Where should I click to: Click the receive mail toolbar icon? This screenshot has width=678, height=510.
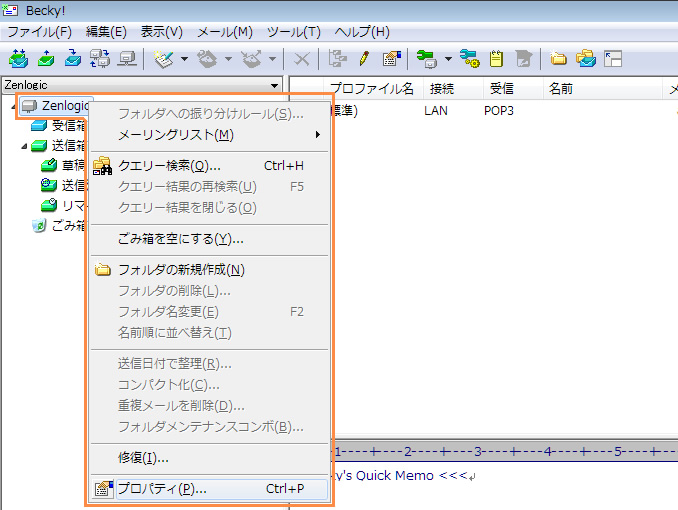point(18,59)
